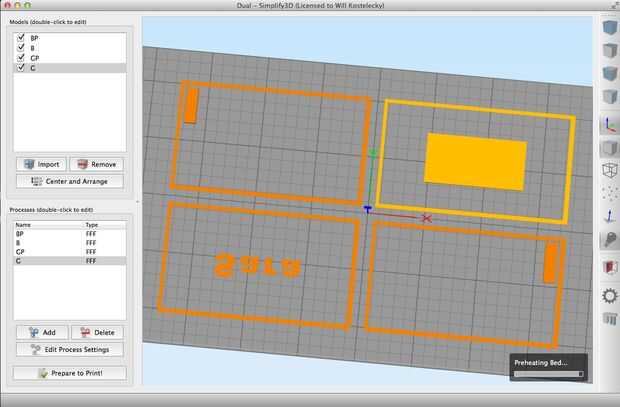Sort processes by Name column header
This screenshot has height=407, width=620.
(23, 225)
